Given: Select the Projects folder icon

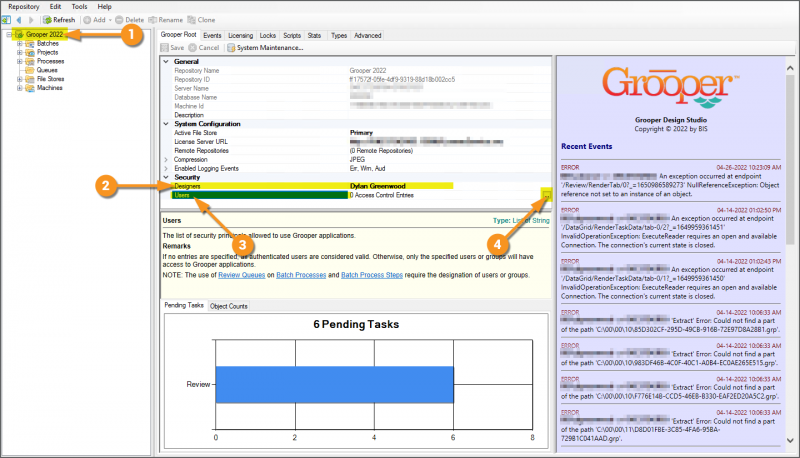Looking at the screenshot, I should (30, 53).
